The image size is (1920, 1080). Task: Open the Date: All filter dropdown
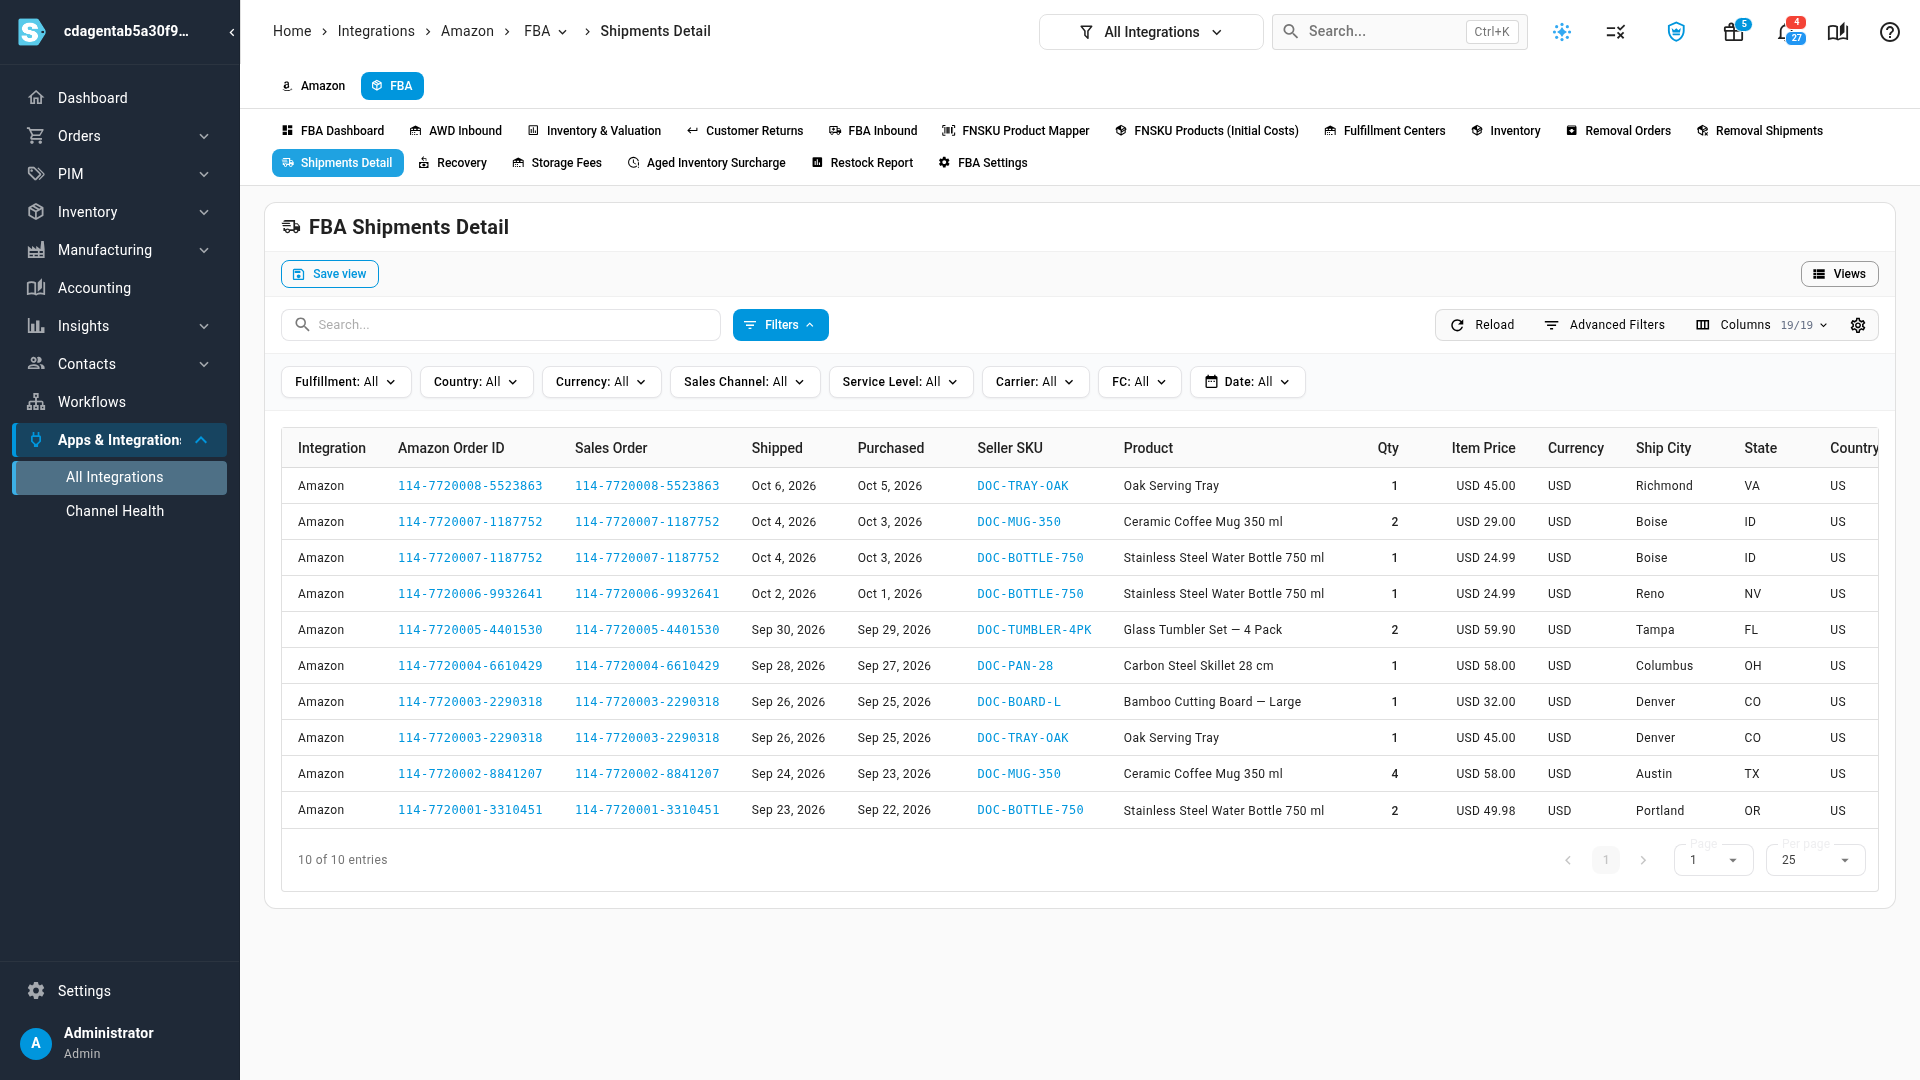click(1247, 382)
